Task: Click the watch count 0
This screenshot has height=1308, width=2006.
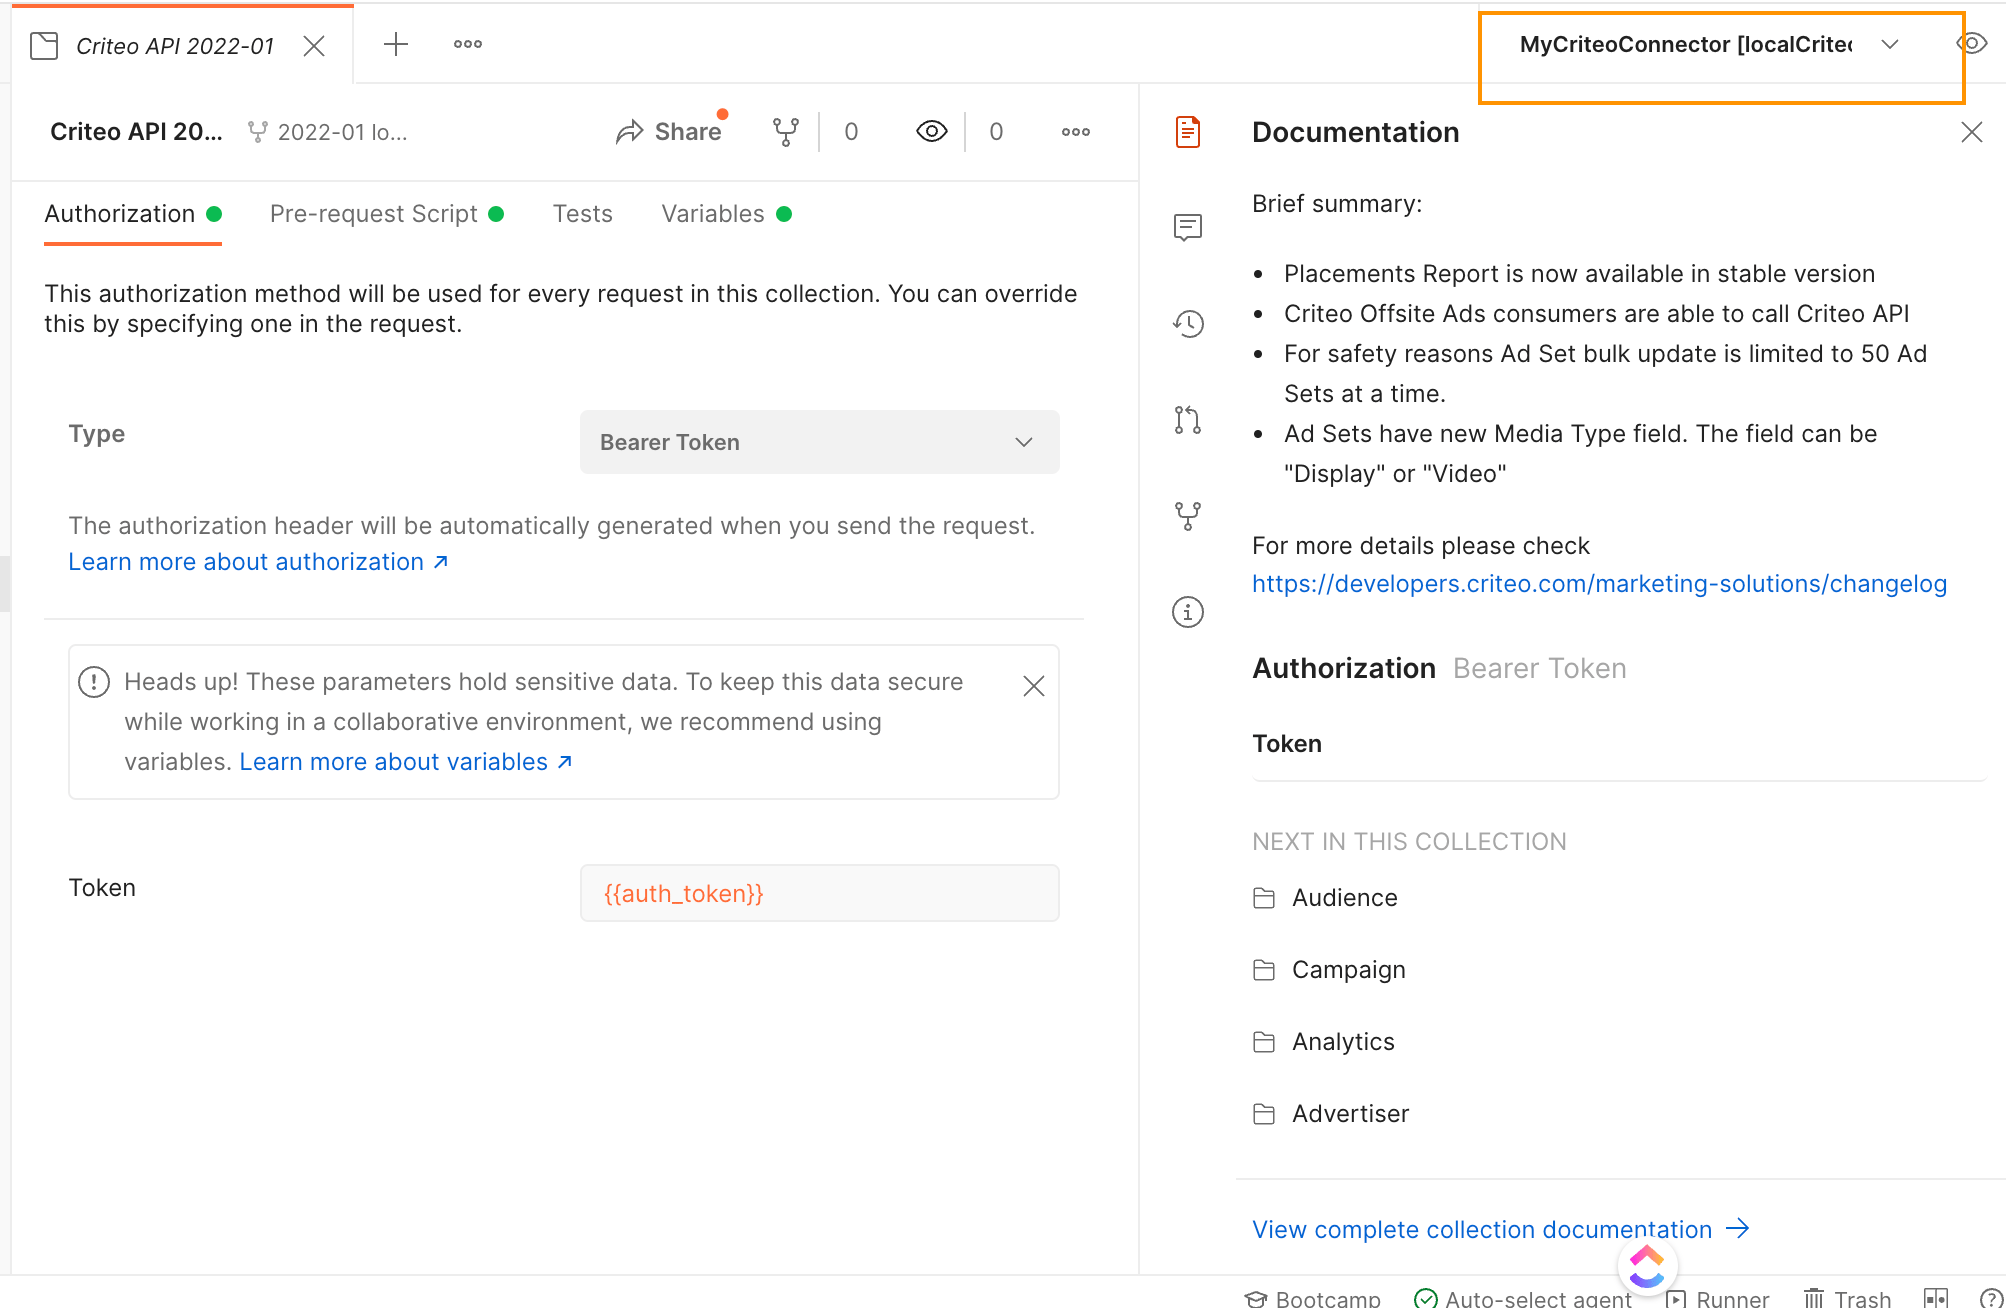Action: (x=996, y=132)
